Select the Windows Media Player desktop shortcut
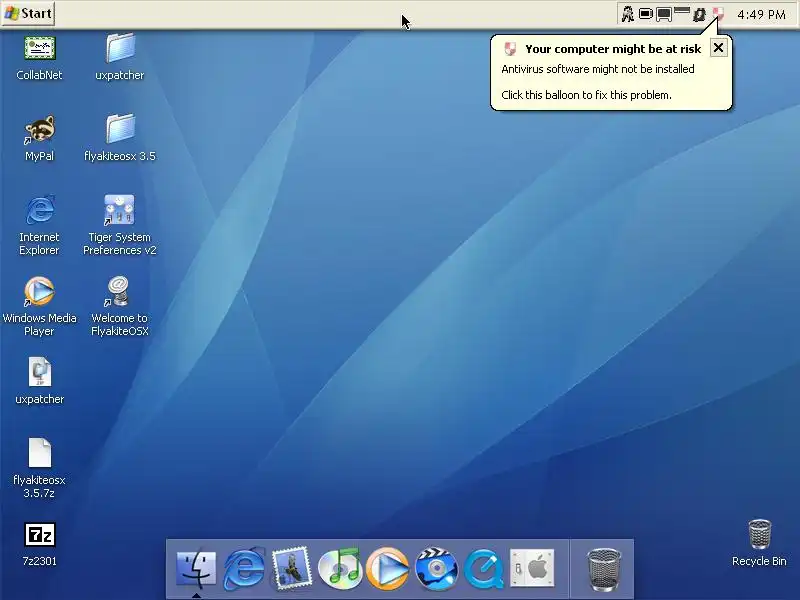The image size is (800, 600). point(39,306)
